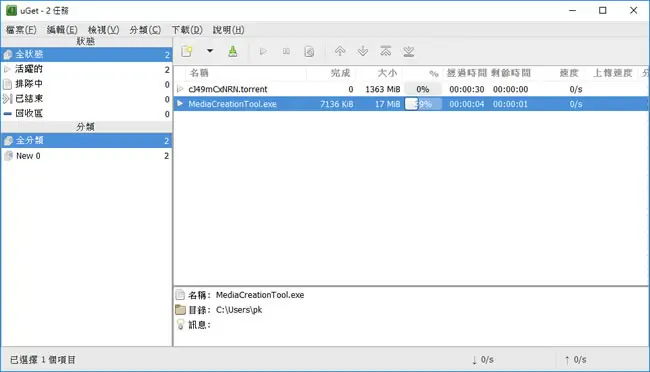Click the uGet application icon in title bar
The width and height of the screenshot is (650, 372).
tap(11, 10)
